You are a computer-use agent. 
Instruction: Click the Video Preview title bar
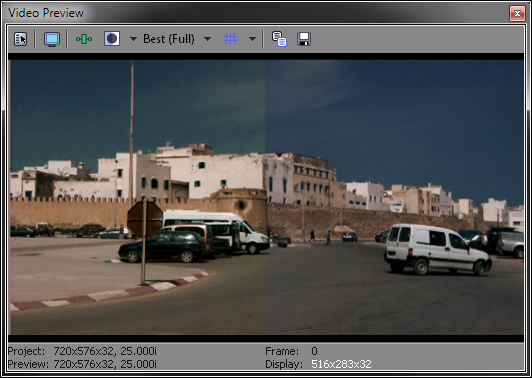pos(258,13)
